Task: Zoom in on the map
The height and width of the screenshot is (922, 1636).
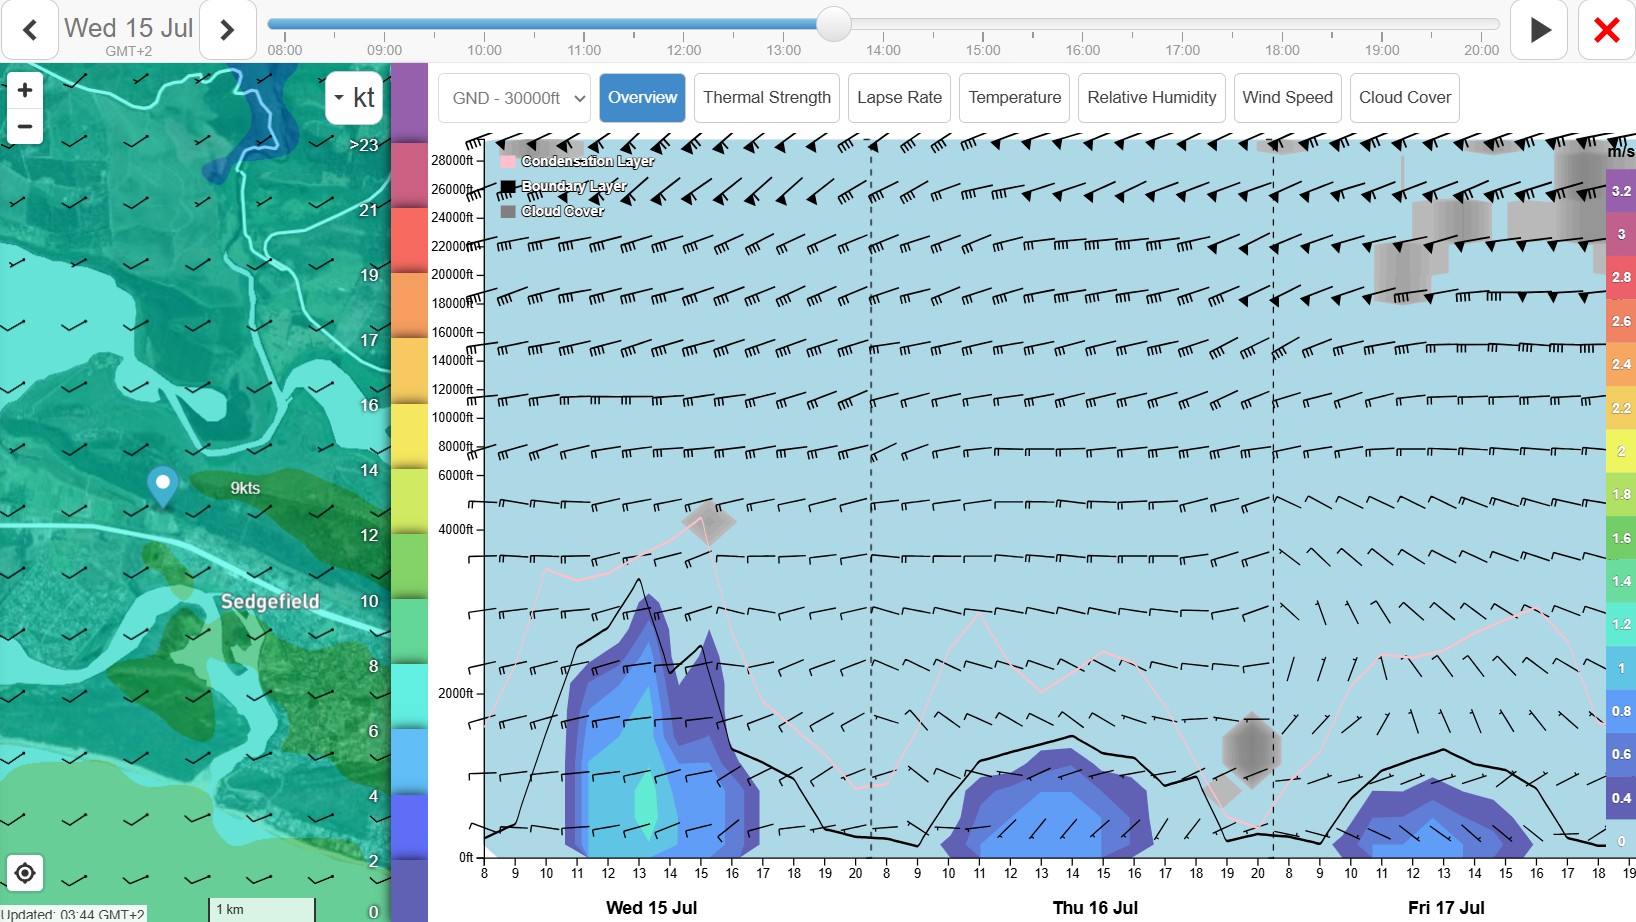Action: tap(25, 90)
